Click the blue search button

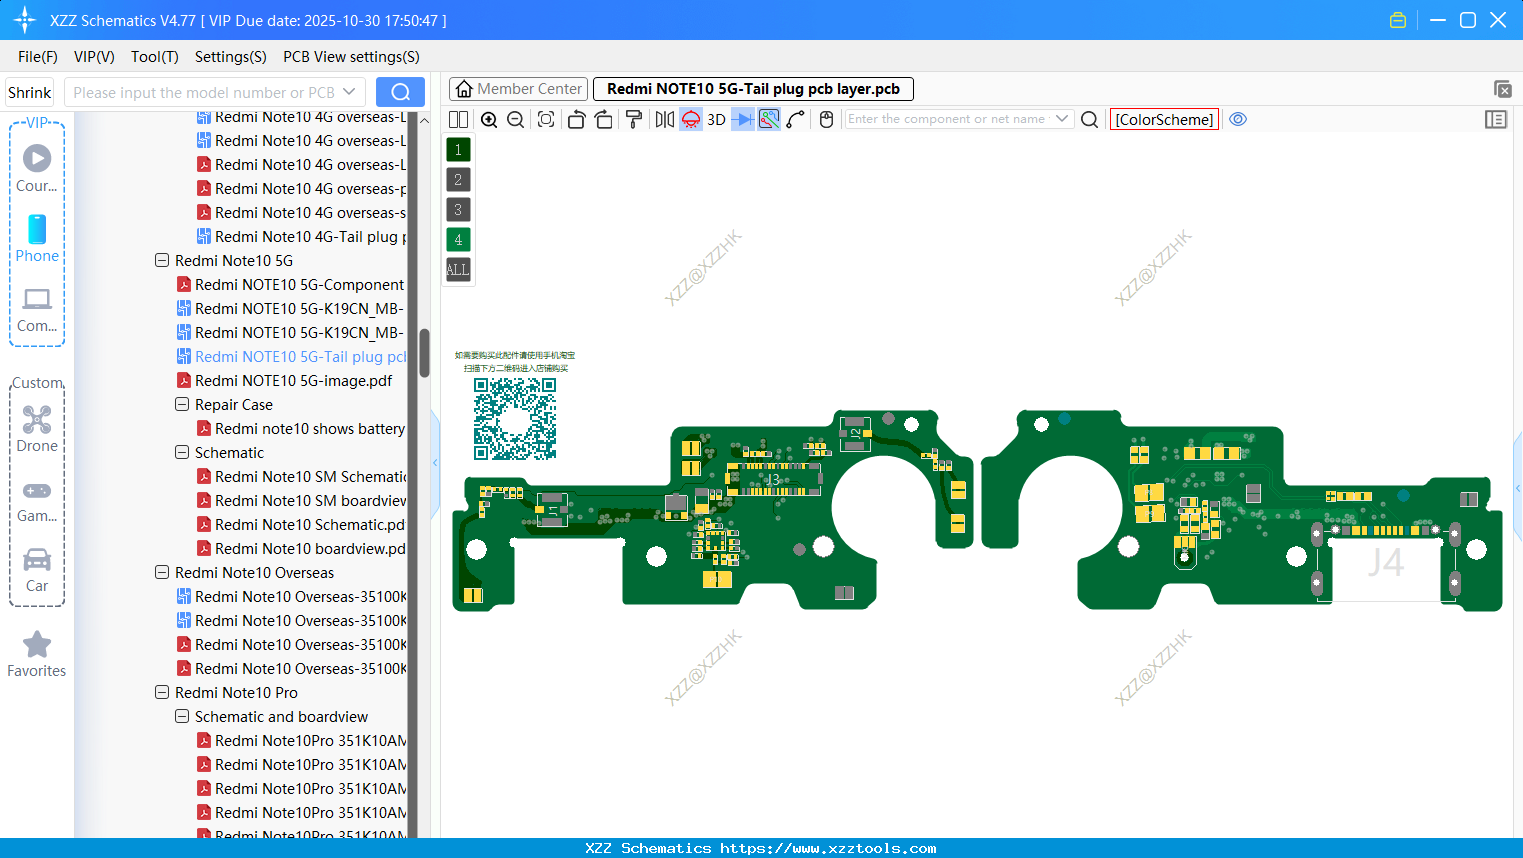click(400, 92)
